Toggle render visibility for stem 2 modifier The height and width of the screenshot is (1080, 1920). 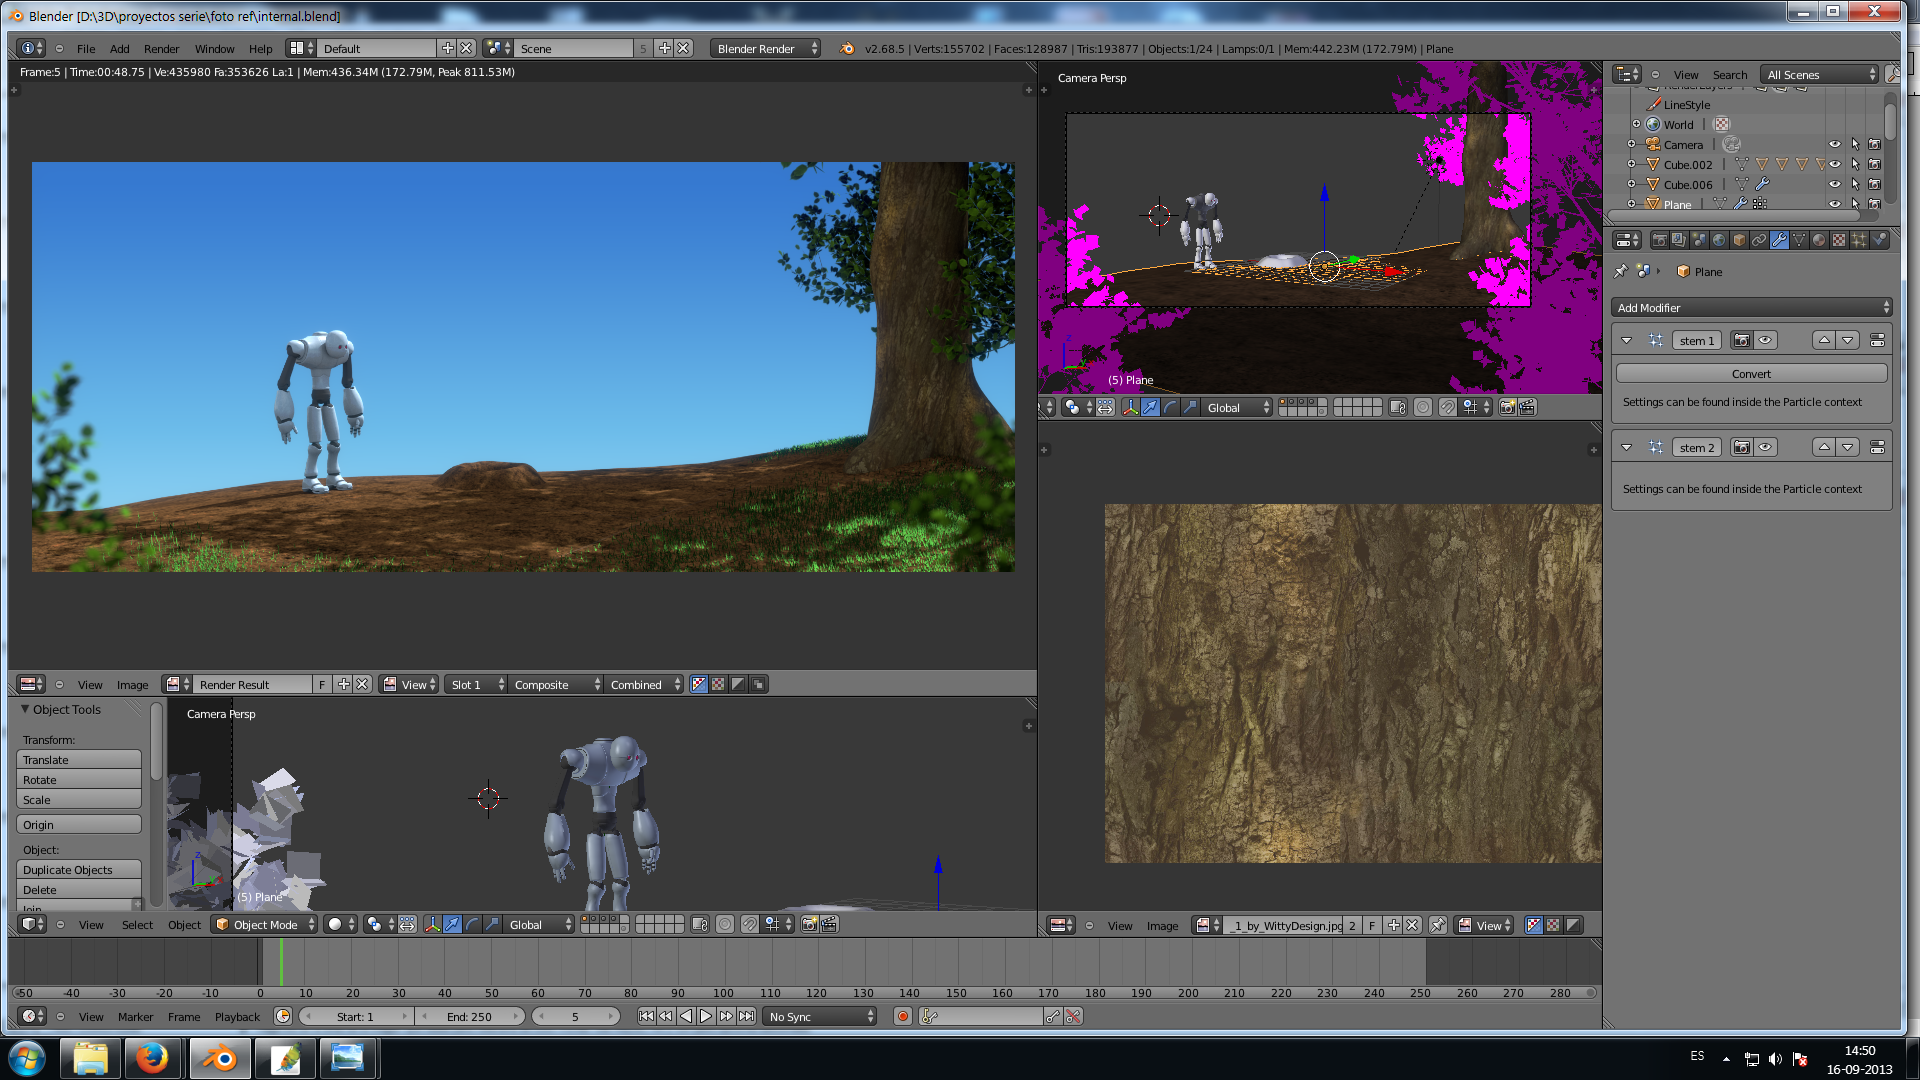point(1742,447)
